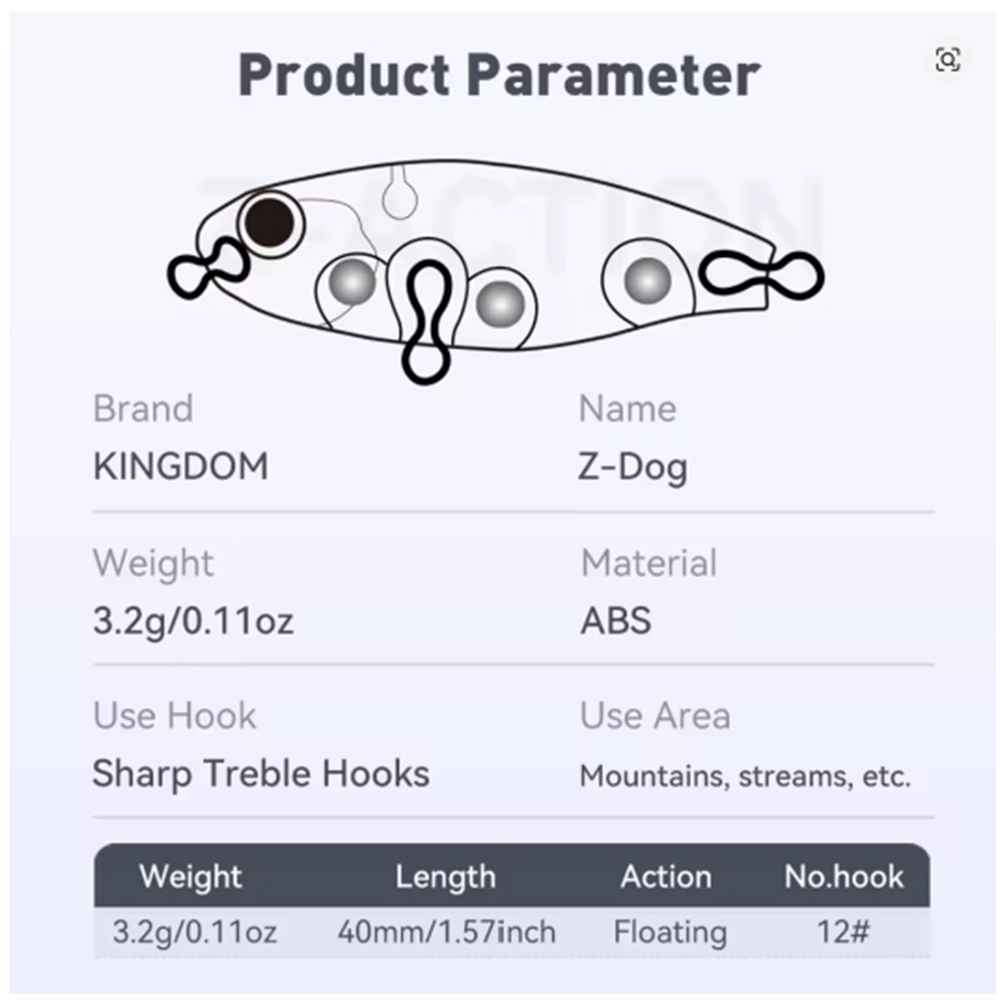The width and height of the screenshot is (1000, 1000).
Task: Click the Mountains, streams, etc. text
Action: (745, 777)
